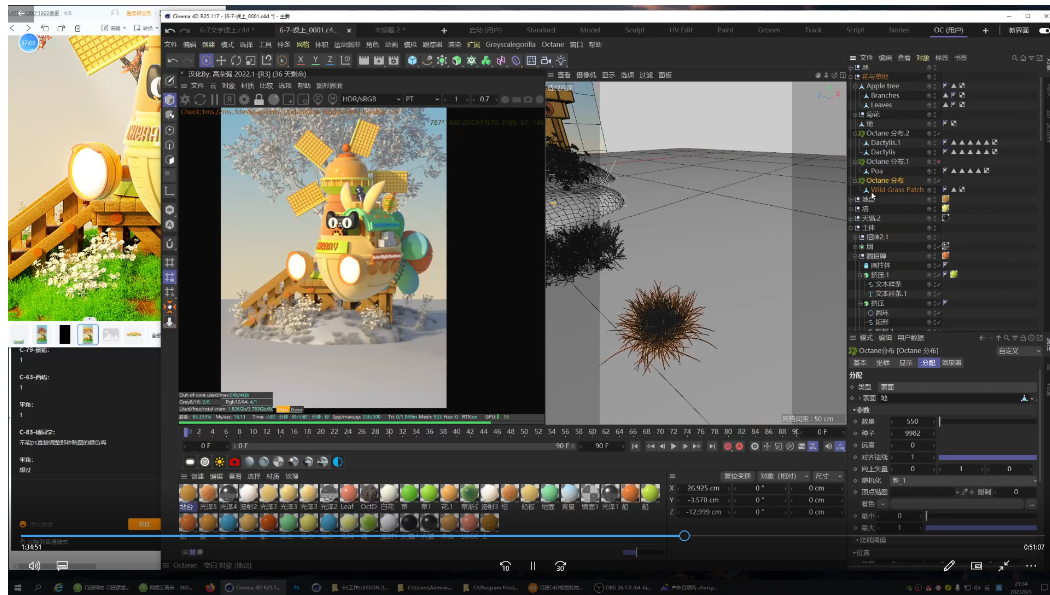Collapse the Octane 分布.2 tree node
Viewport: 1050px width, 595px height.
[855, 133]
